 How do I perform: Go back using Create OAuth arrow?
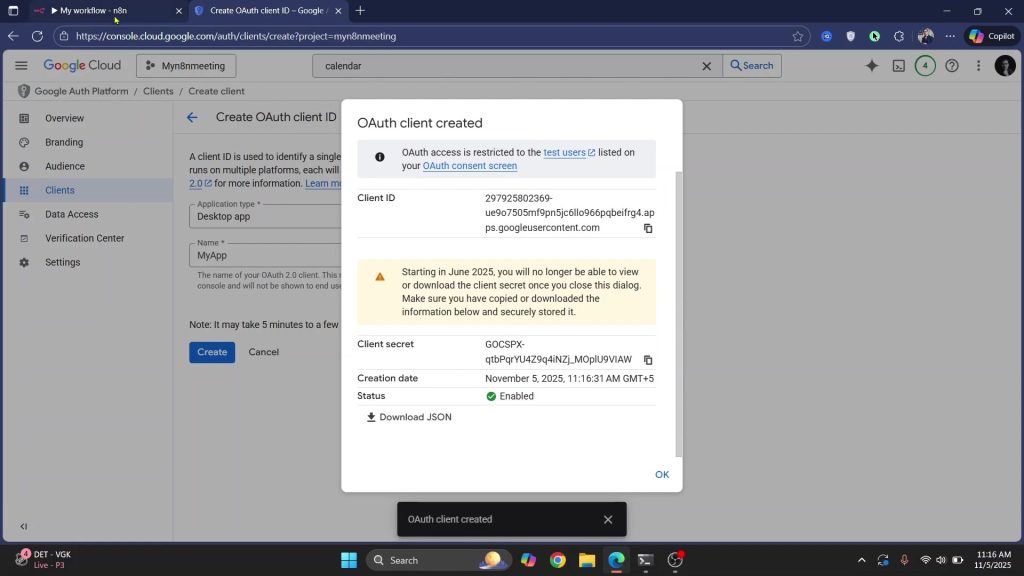click(192, 117)
